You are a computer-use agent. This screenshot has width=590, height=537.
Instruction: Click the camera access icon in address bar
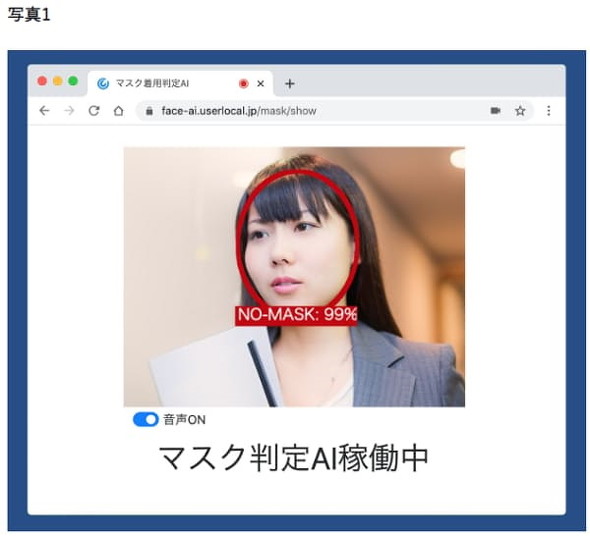(496, 111)
